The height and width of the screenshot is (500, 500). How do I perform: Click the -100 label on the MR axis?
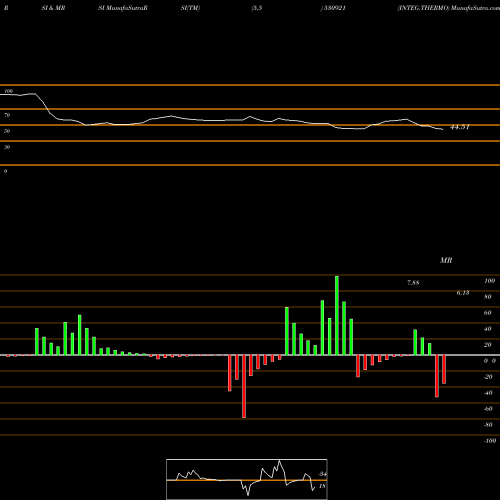(x=490, y=441)
